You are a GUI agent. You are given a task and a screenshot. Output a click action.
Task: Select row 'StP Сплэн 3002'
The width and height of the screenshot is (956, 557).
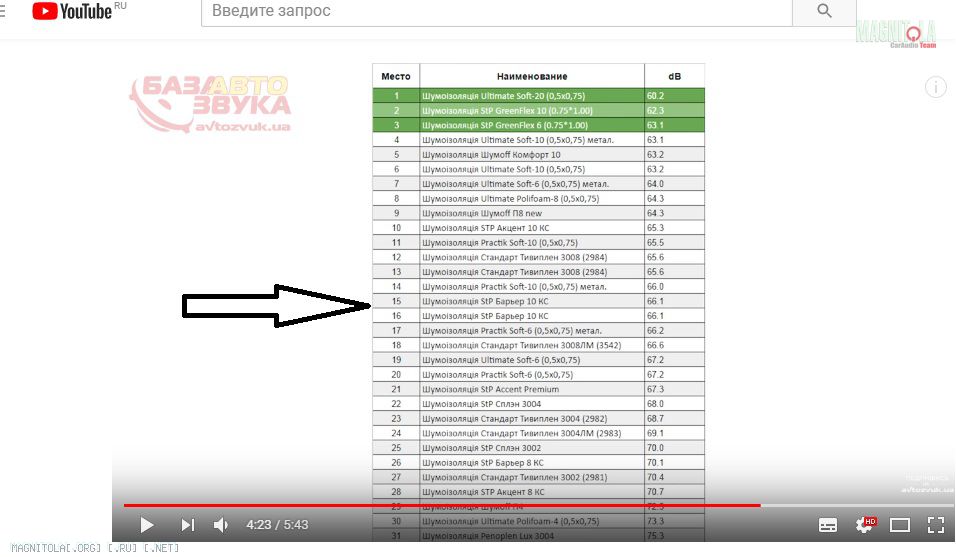coord(539,448)
